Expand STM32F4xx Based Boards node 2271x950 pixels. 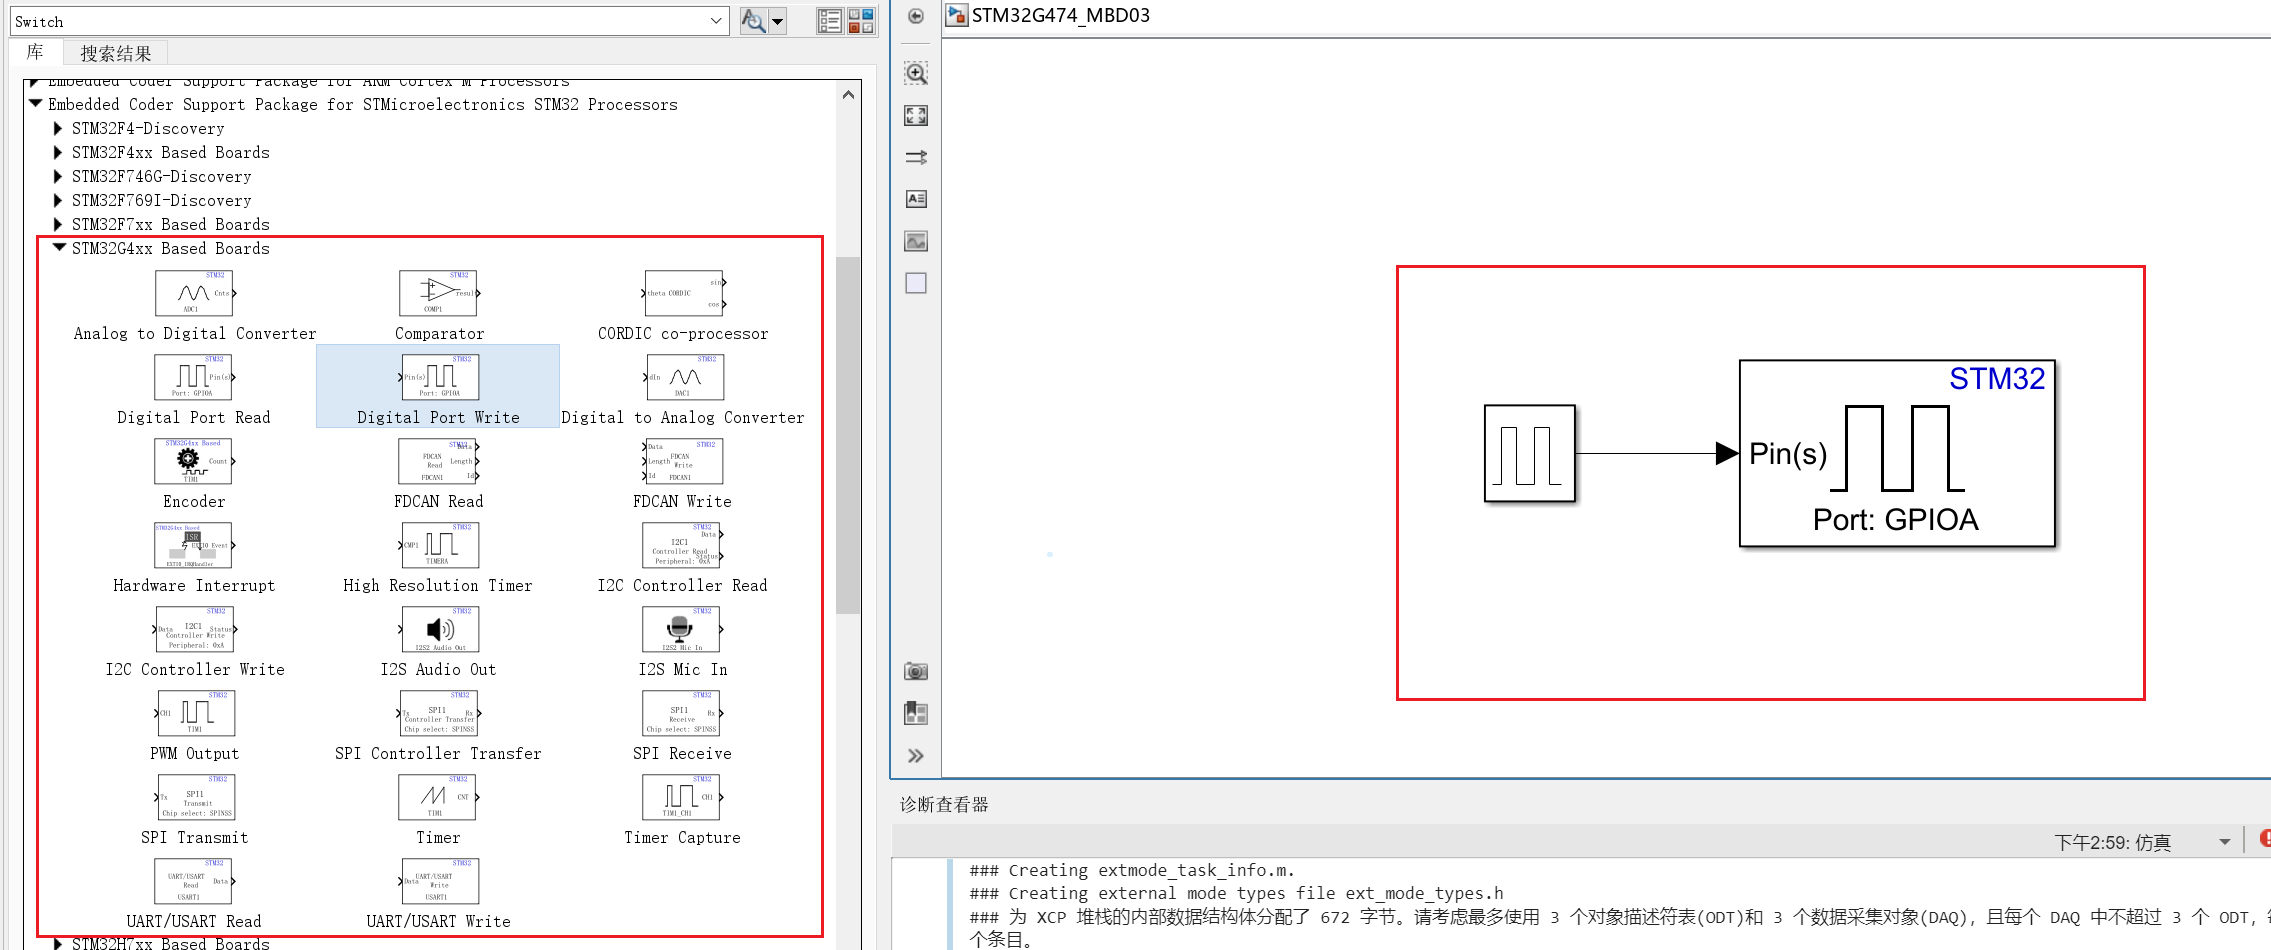58,152
